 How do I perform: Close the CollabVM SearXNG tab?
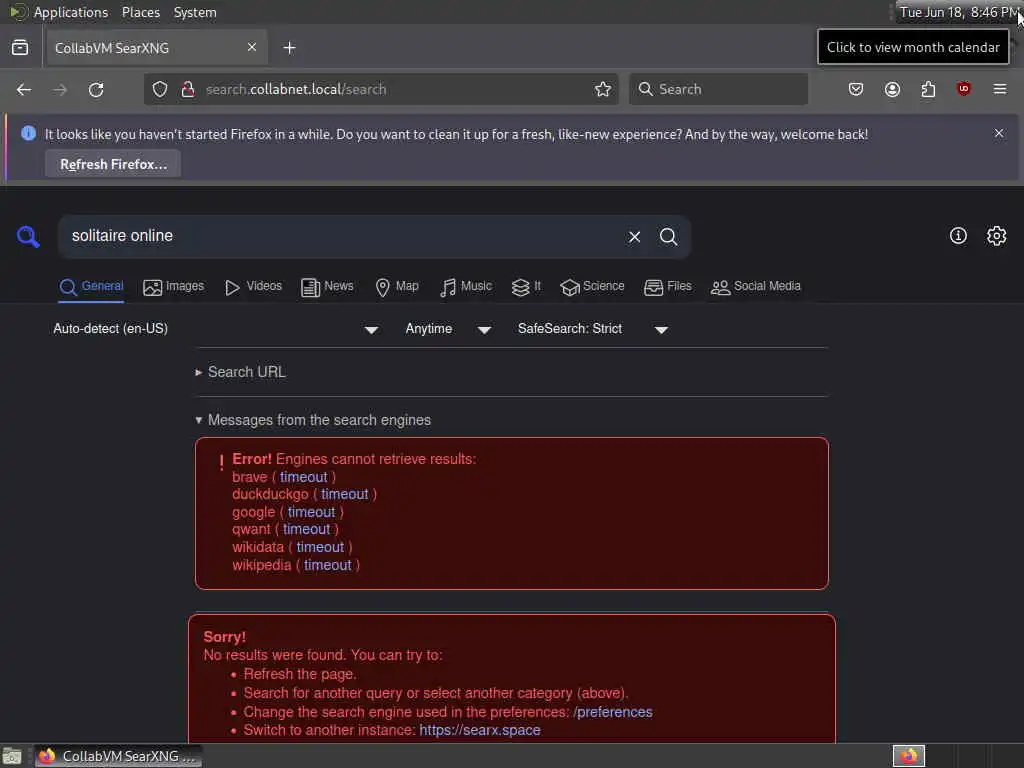(x=252, y=48)
